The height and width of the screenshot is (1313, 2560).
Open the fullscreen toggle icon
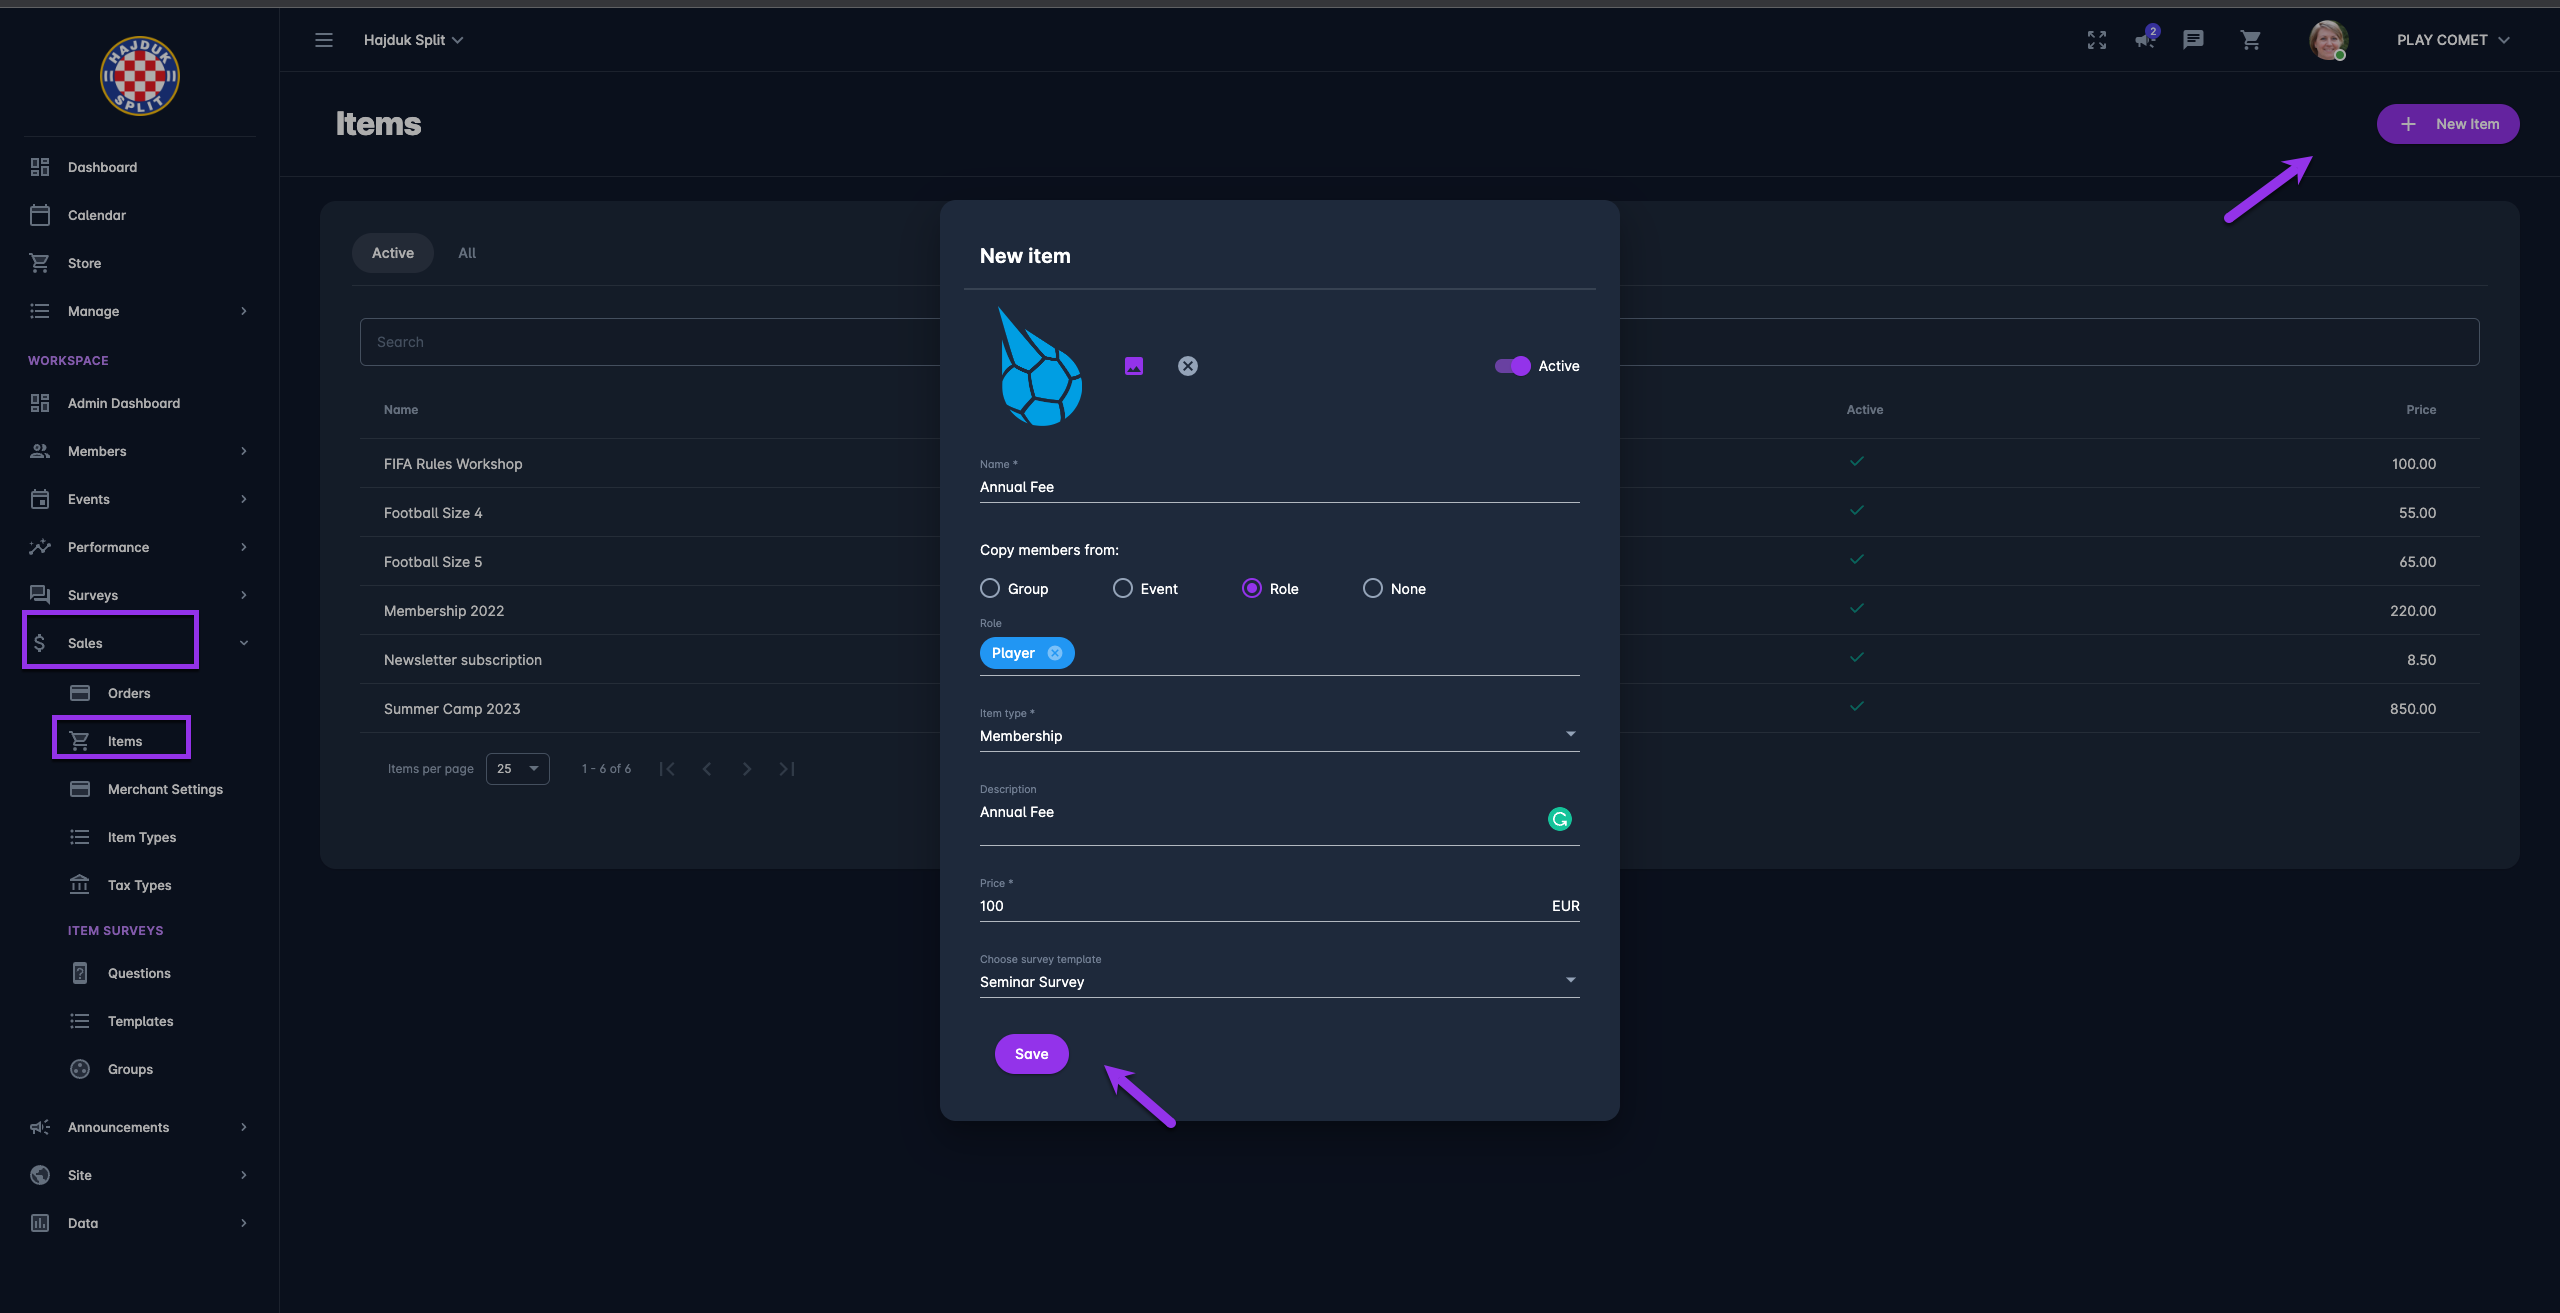[2097, 40]
